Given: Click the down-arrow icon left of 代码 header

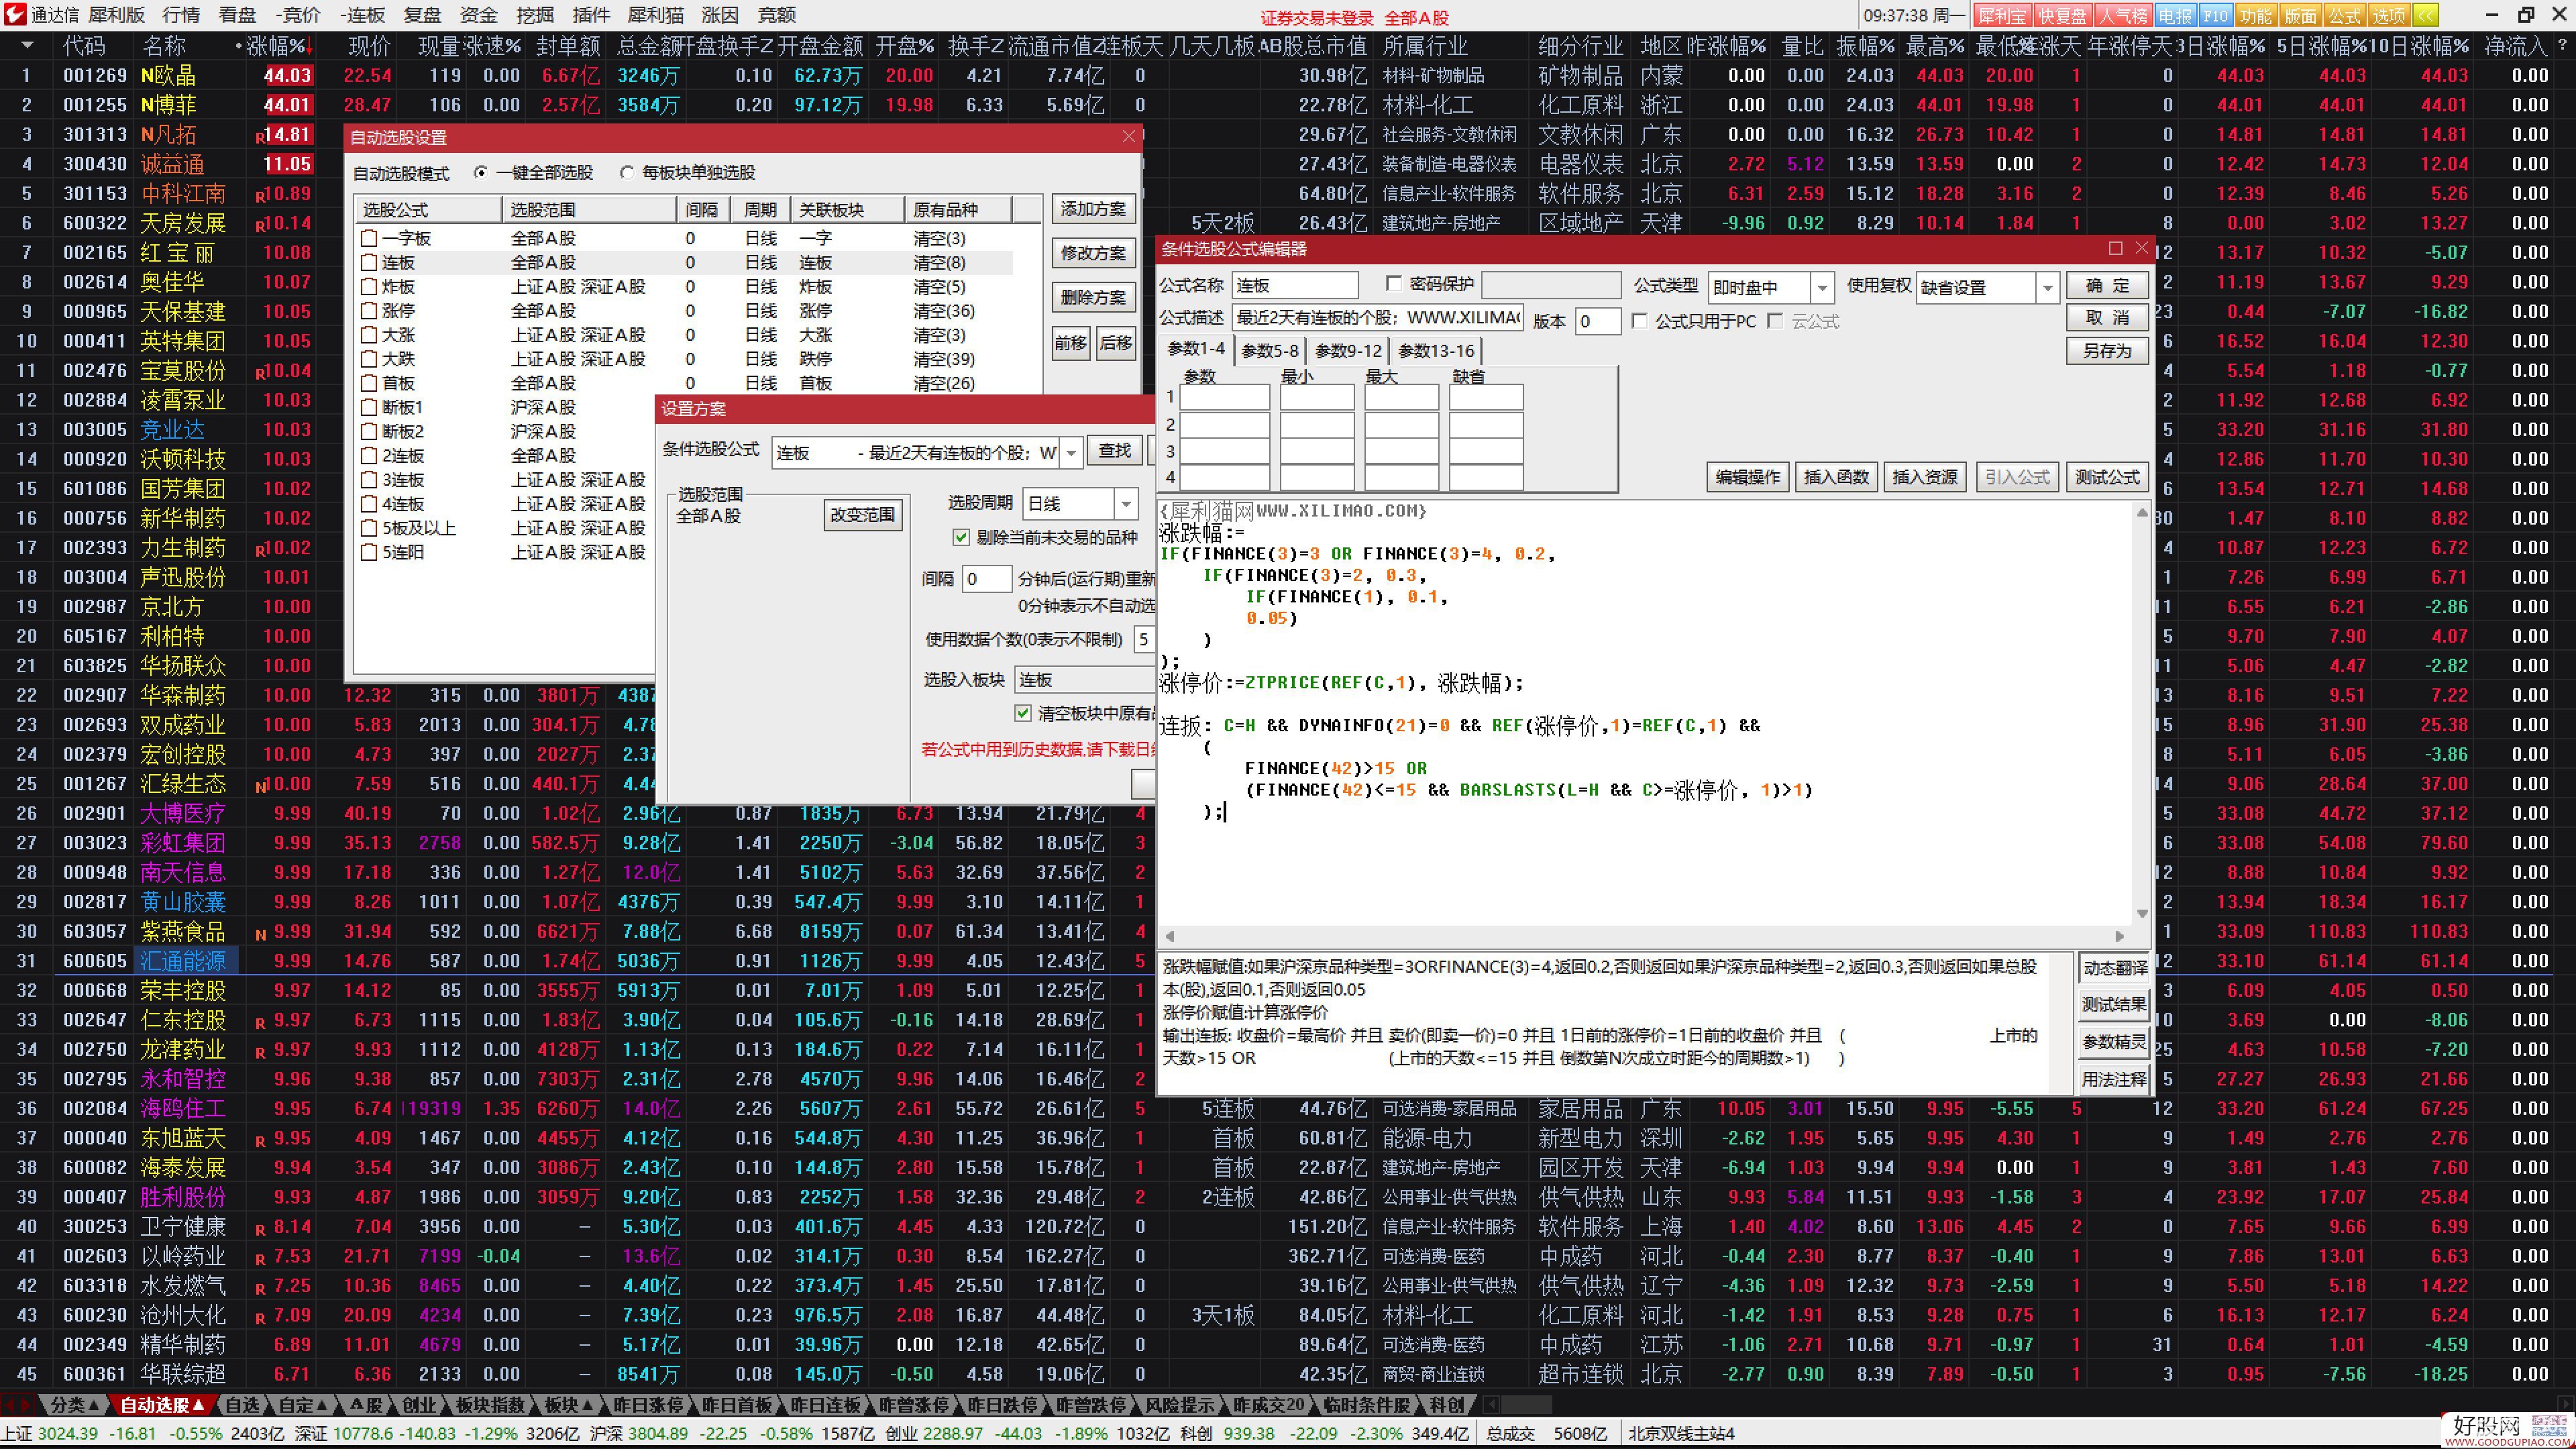Looking at the screenshot, I should [x=27, y=45].
